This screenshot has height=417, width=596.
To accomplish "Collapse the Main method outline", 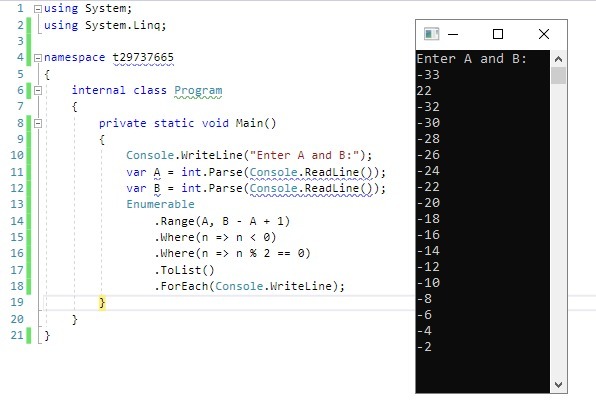I will point(38,123).
